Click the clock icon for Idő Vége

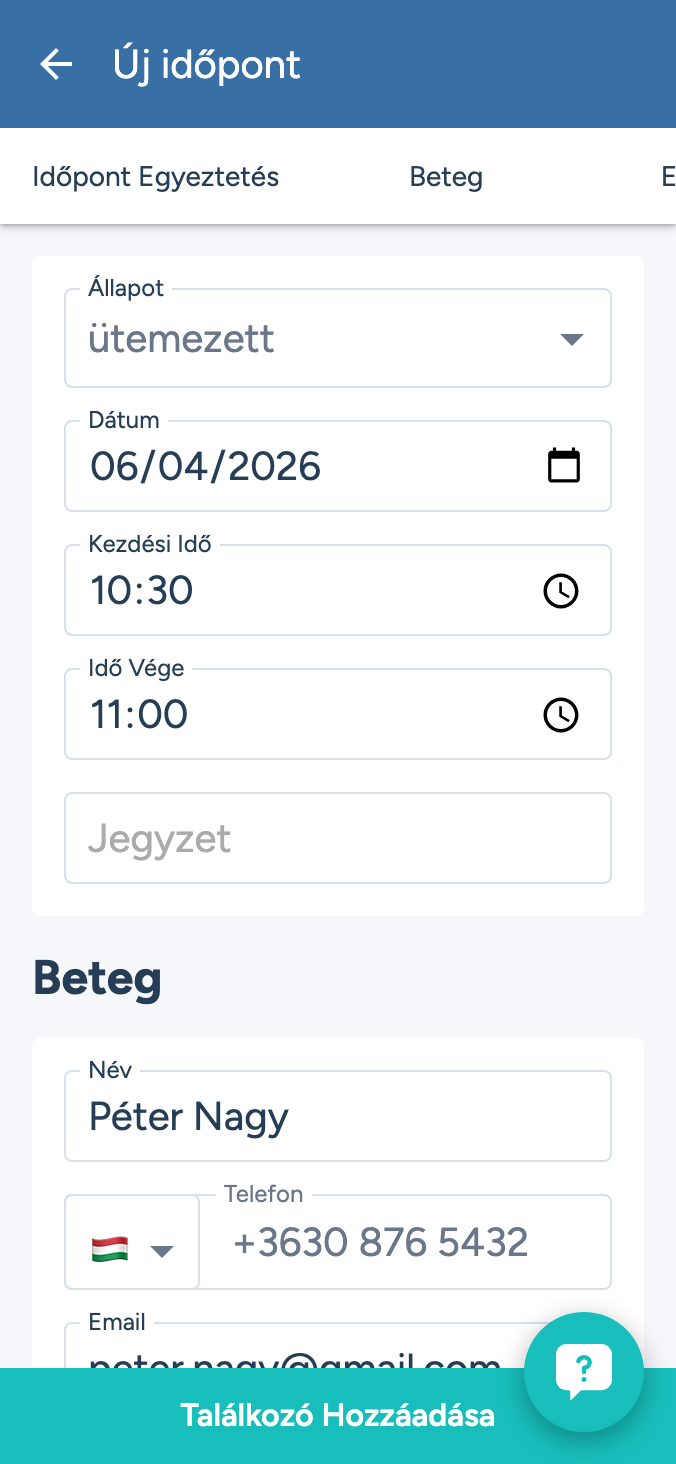pyautogui.click(x=560, y=715)
